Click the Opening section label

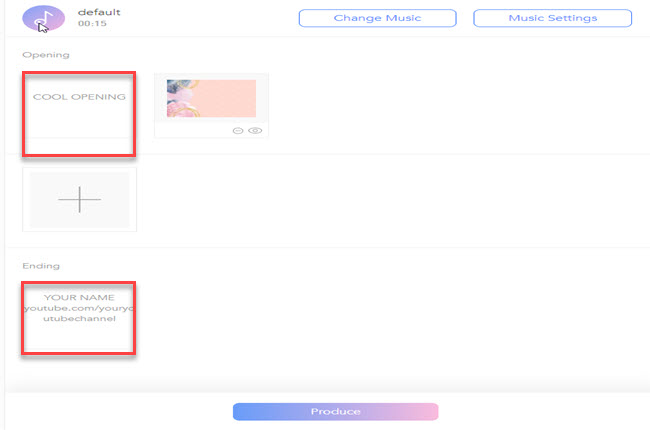coord(40,55)
